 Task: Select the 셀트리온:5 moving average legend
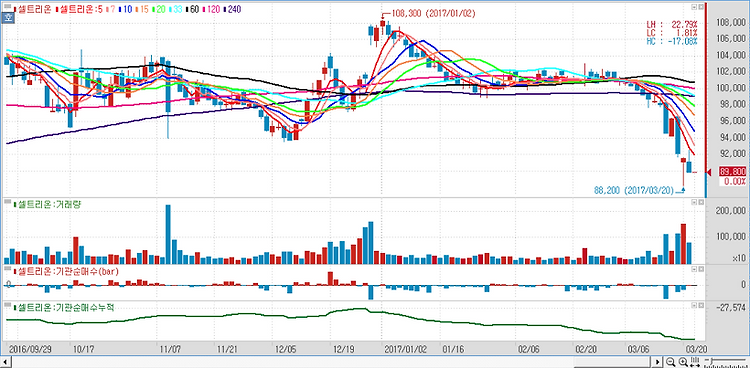(x=79, y=9)
